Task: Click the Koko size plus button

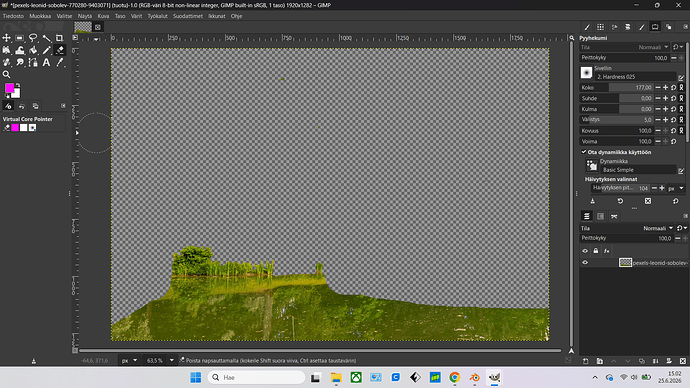Action: point(665,88)
